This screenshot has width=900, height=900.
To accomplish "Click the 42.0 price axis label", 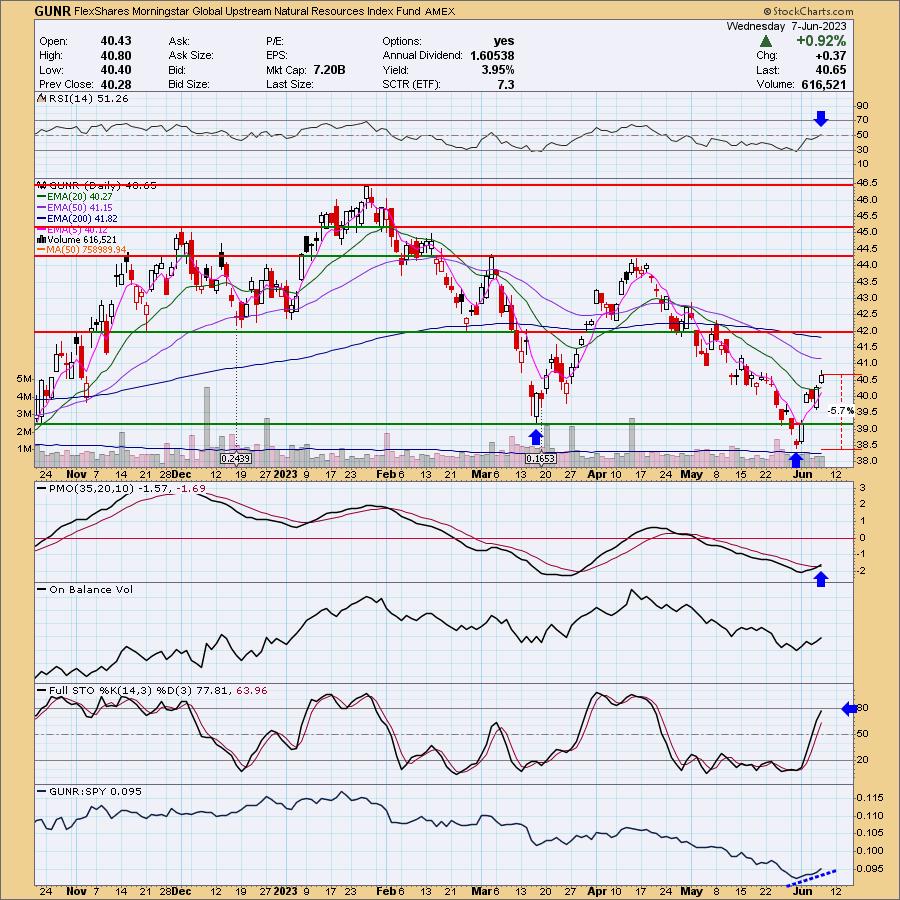I will pos(866,331).
